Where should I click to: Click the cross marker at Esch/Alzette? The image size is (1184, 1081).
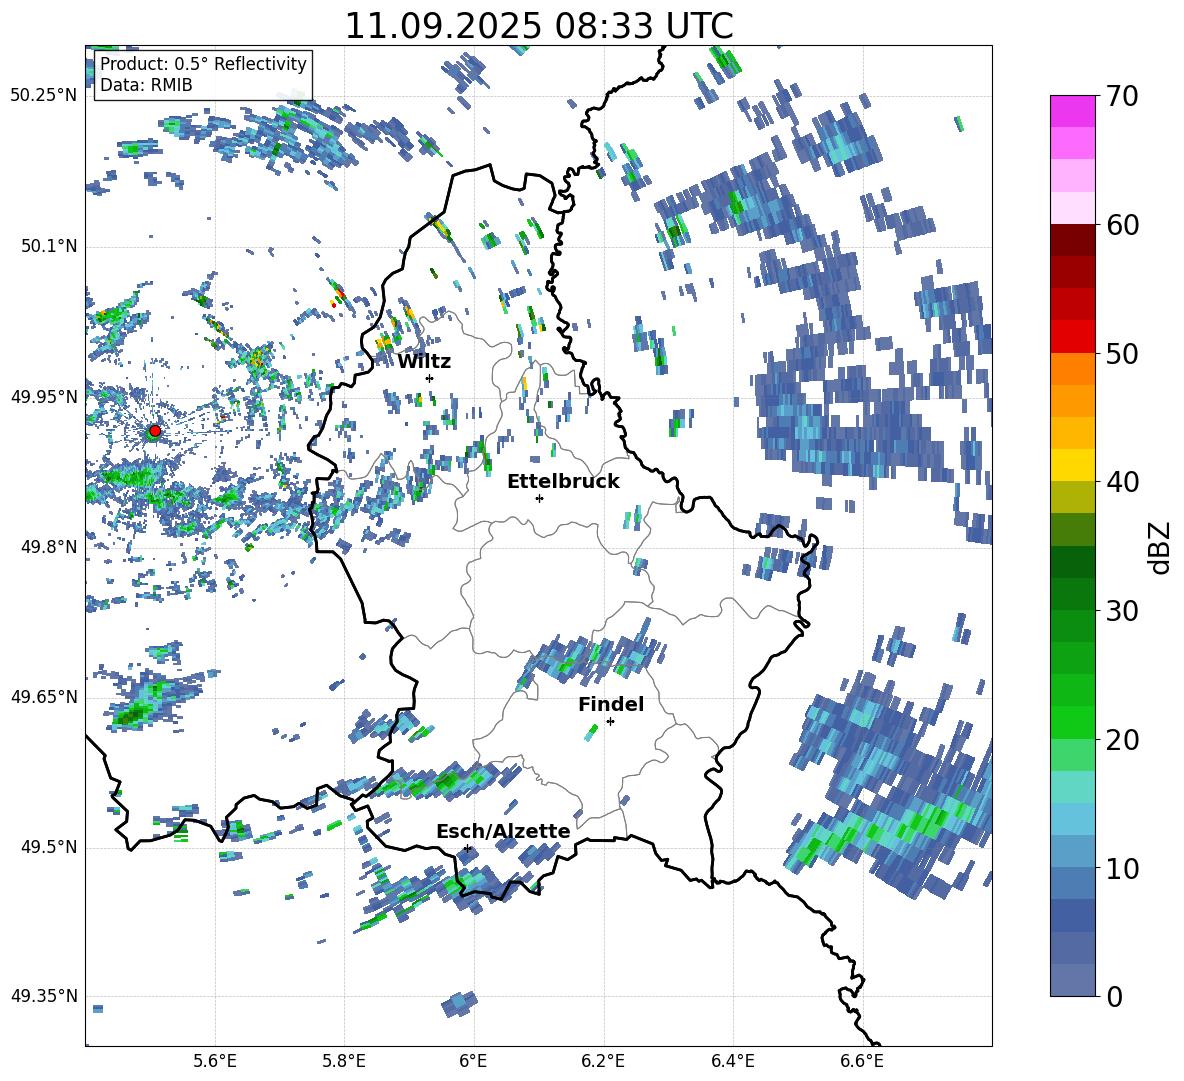click(x=467, y=848)
